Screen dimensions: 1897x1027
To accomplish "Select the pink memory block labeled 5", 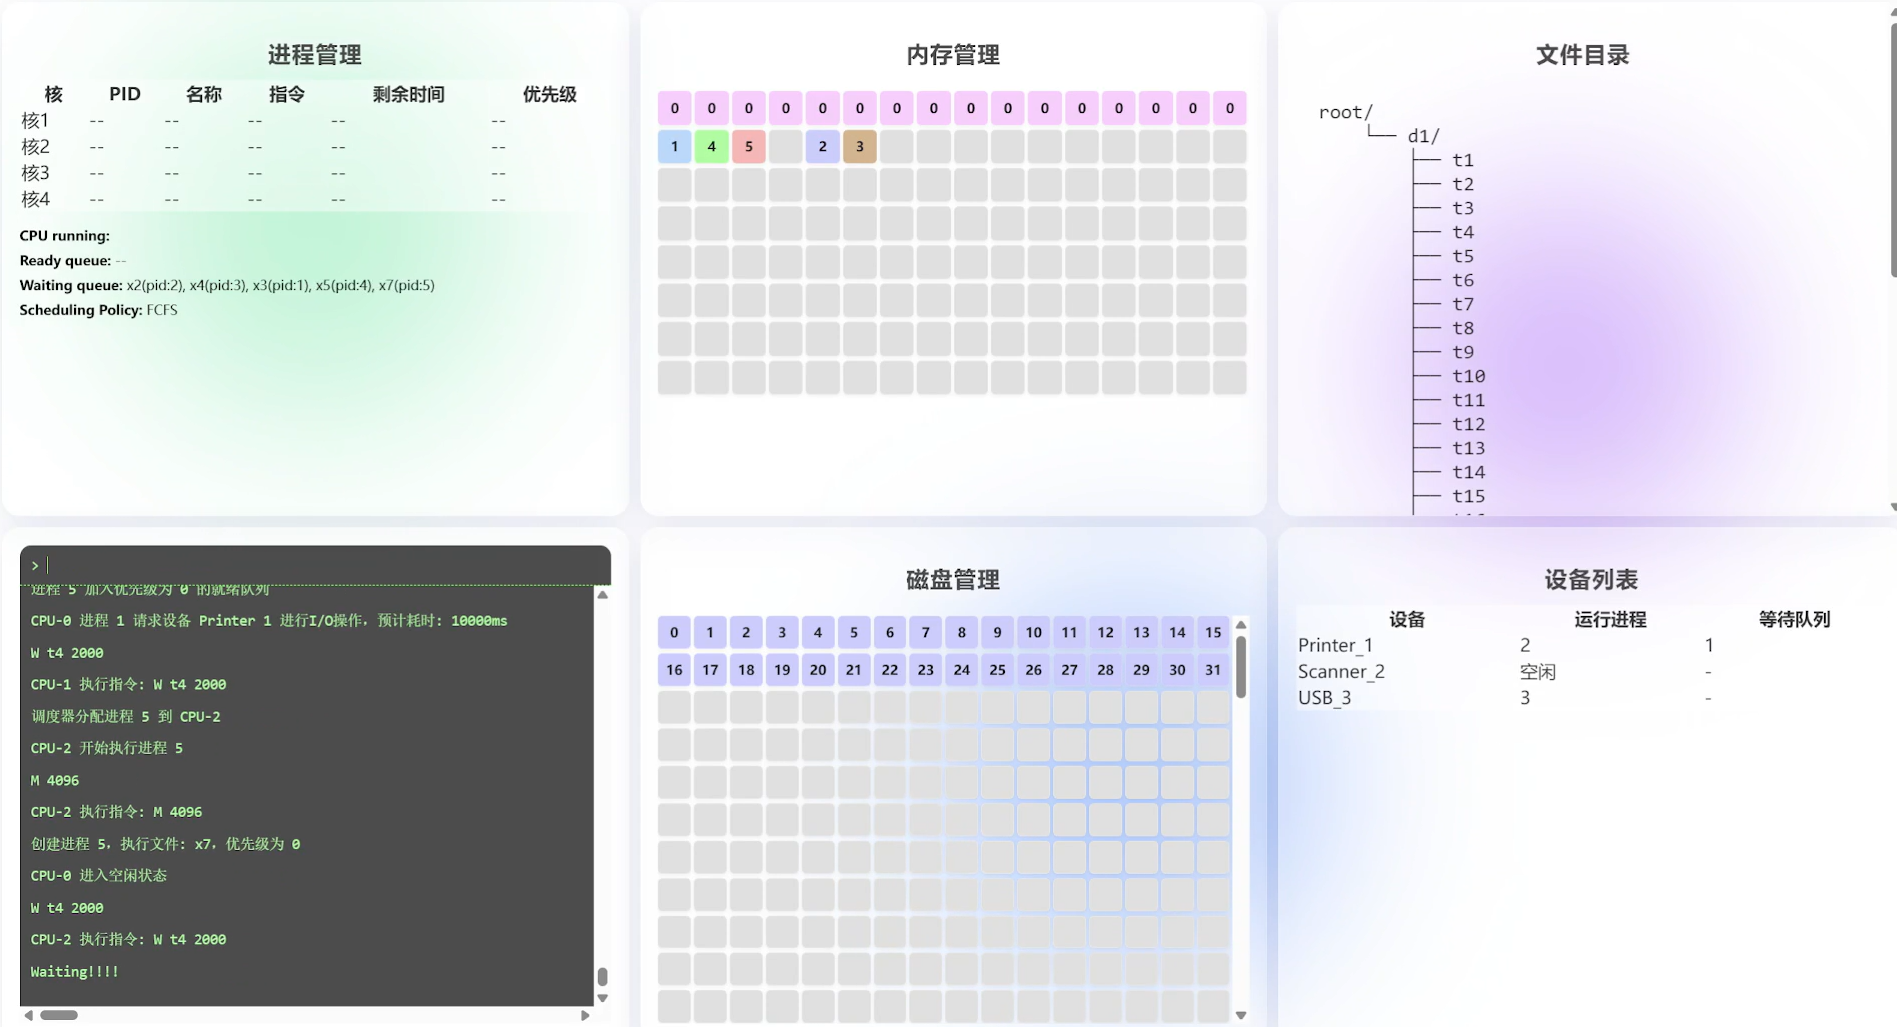I will pos(748,146).
